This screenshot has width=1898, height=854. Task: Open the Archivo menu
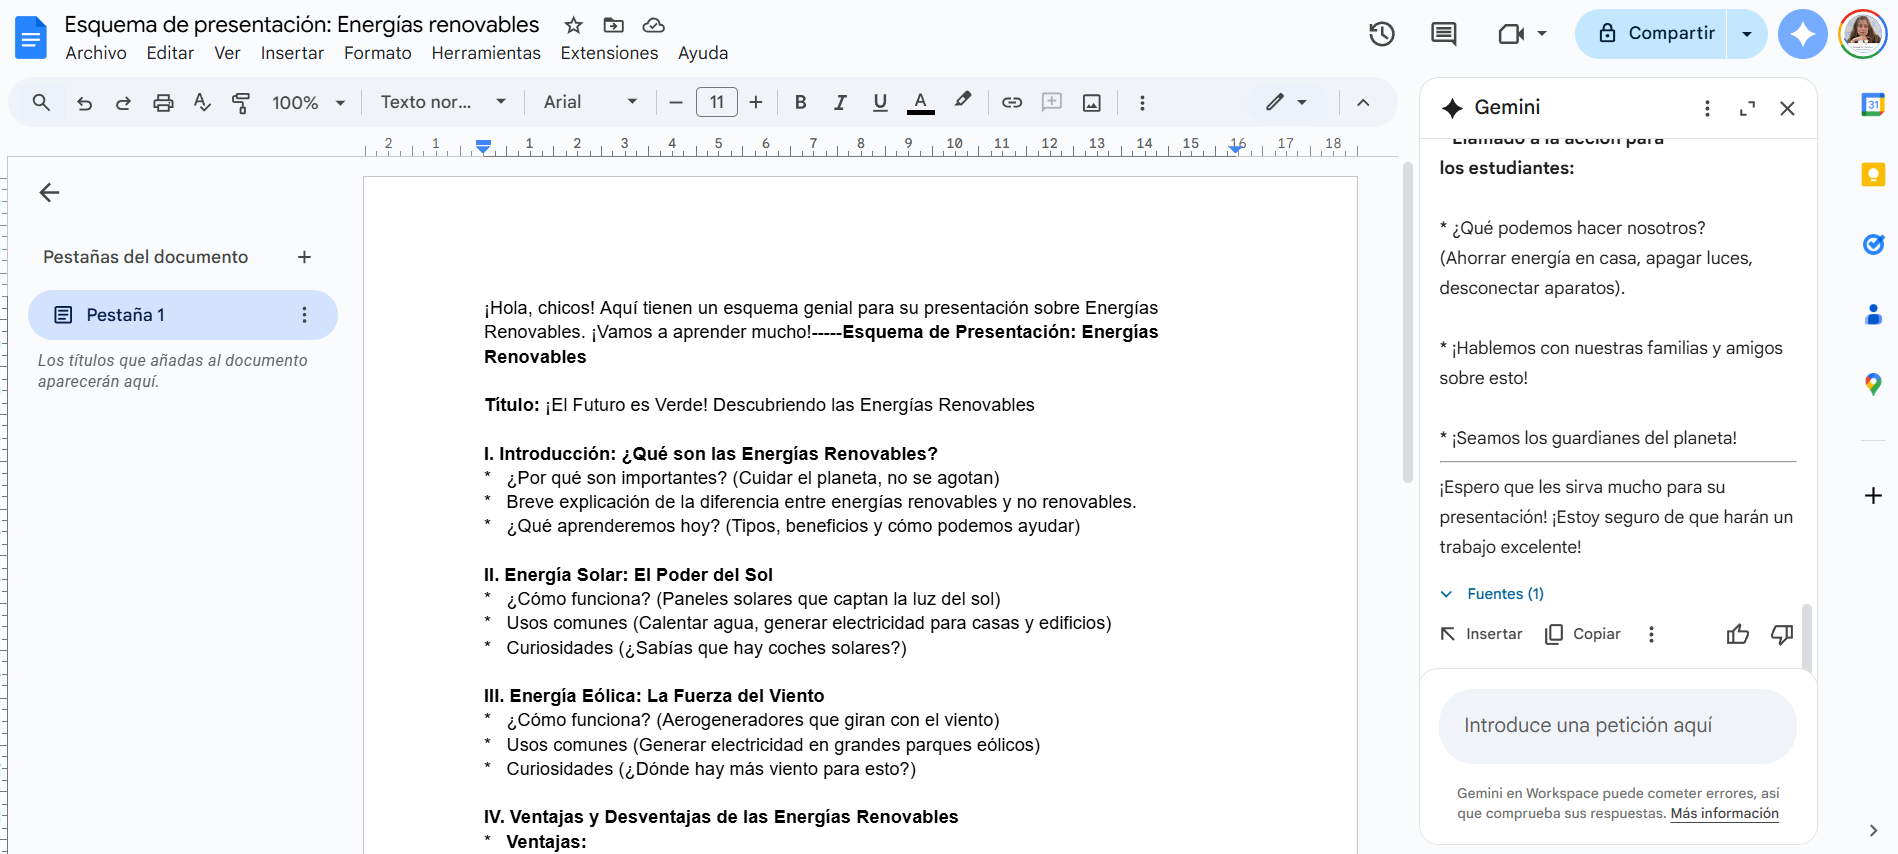(x=96, y=53)
